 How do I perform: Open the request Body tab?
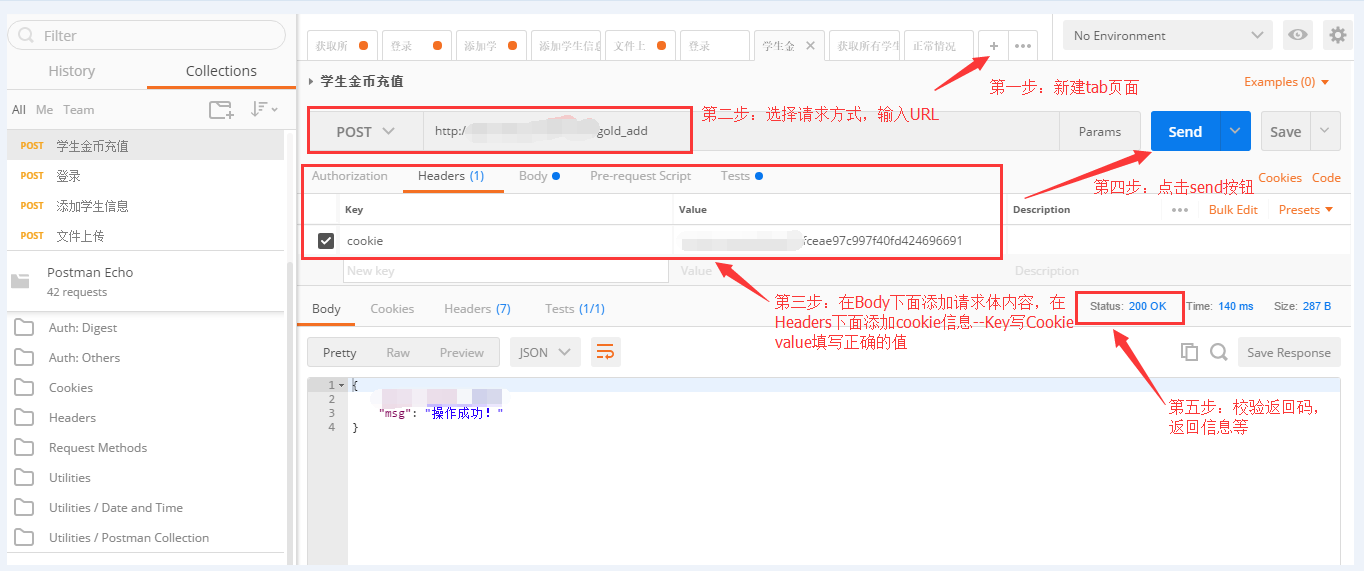(539, 176)
